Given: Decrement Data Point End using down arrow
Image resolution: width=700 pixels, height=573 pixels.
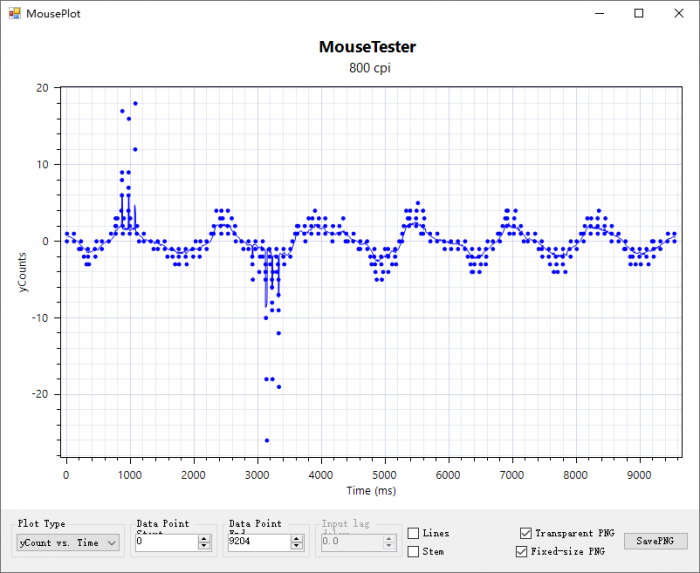Looking at the screenshot, I should [296, 546].
